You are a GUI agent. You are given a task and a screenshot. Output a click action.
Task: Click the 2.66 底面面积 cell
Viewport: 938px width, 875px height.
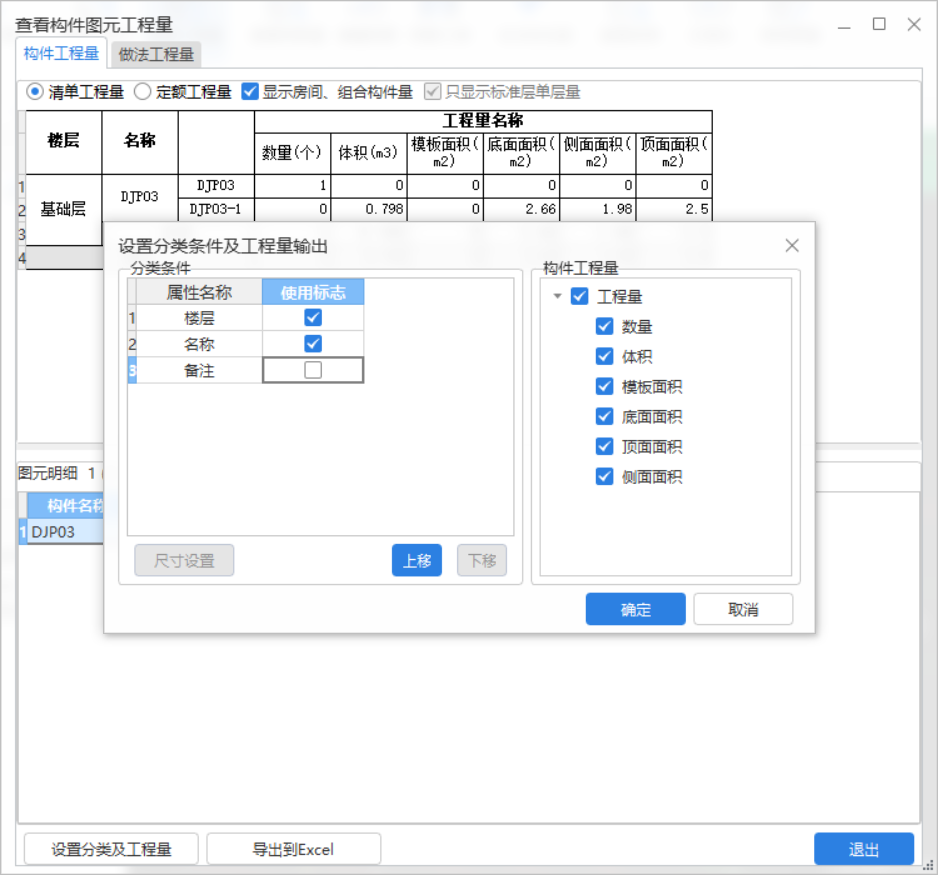click(521, 209)
